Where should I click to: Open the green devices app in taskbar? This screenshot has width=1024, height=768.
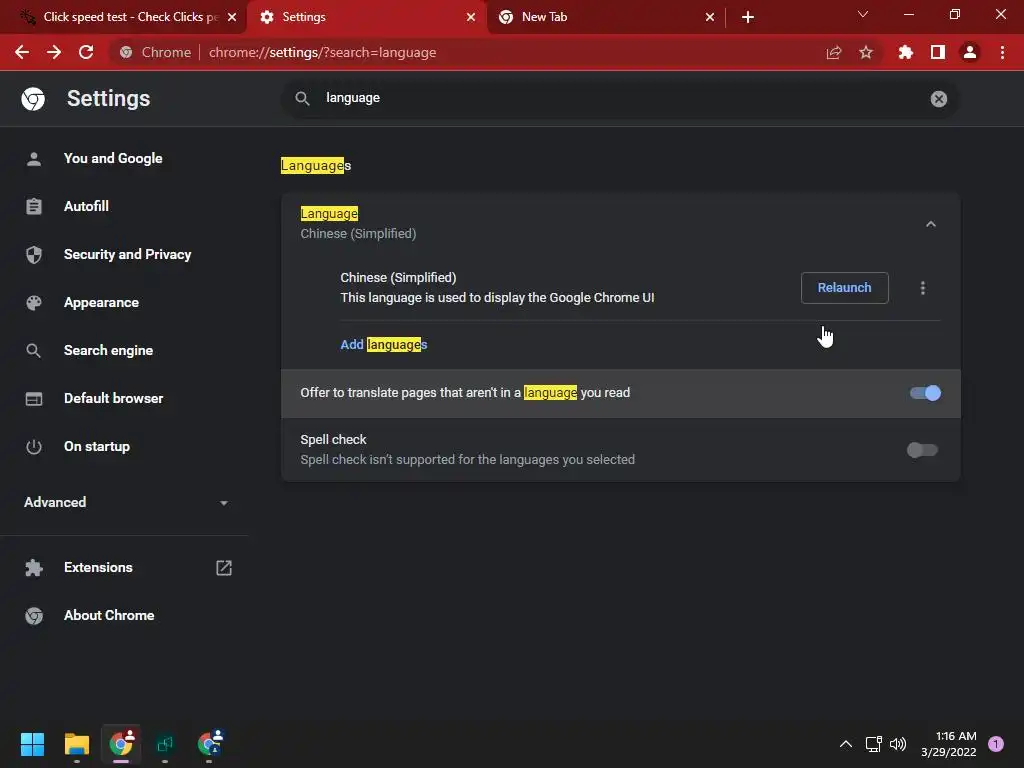coord(165,743)
